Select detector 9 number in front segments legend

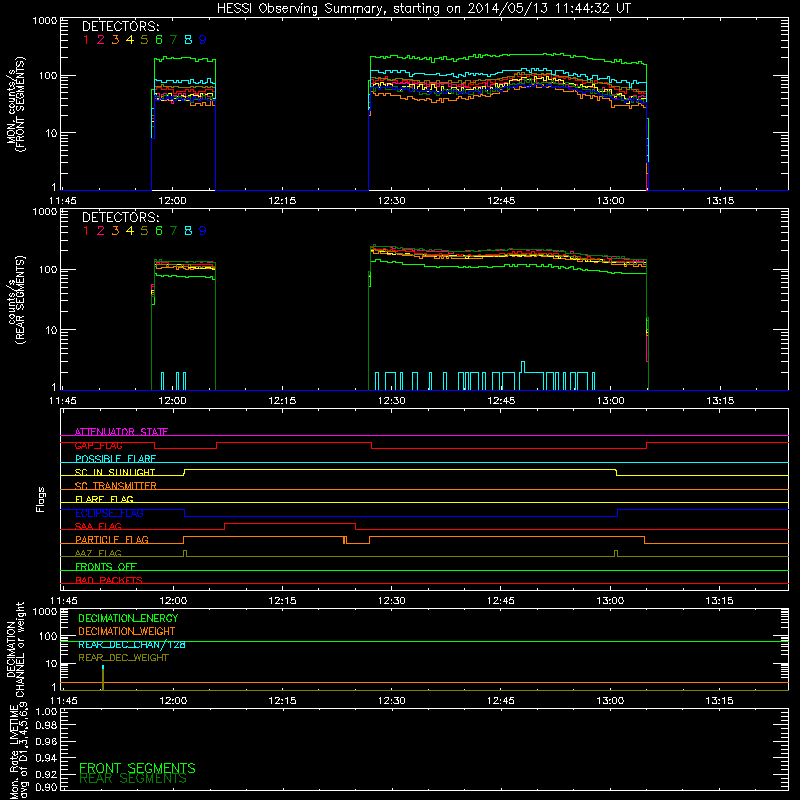coord(203,40)
